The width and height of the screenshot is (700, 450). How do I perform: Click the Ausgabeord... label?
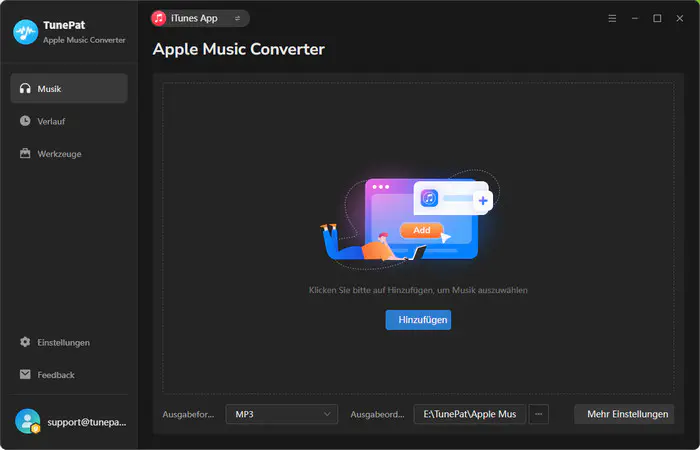pyautogui.click(x=377, y=414)
